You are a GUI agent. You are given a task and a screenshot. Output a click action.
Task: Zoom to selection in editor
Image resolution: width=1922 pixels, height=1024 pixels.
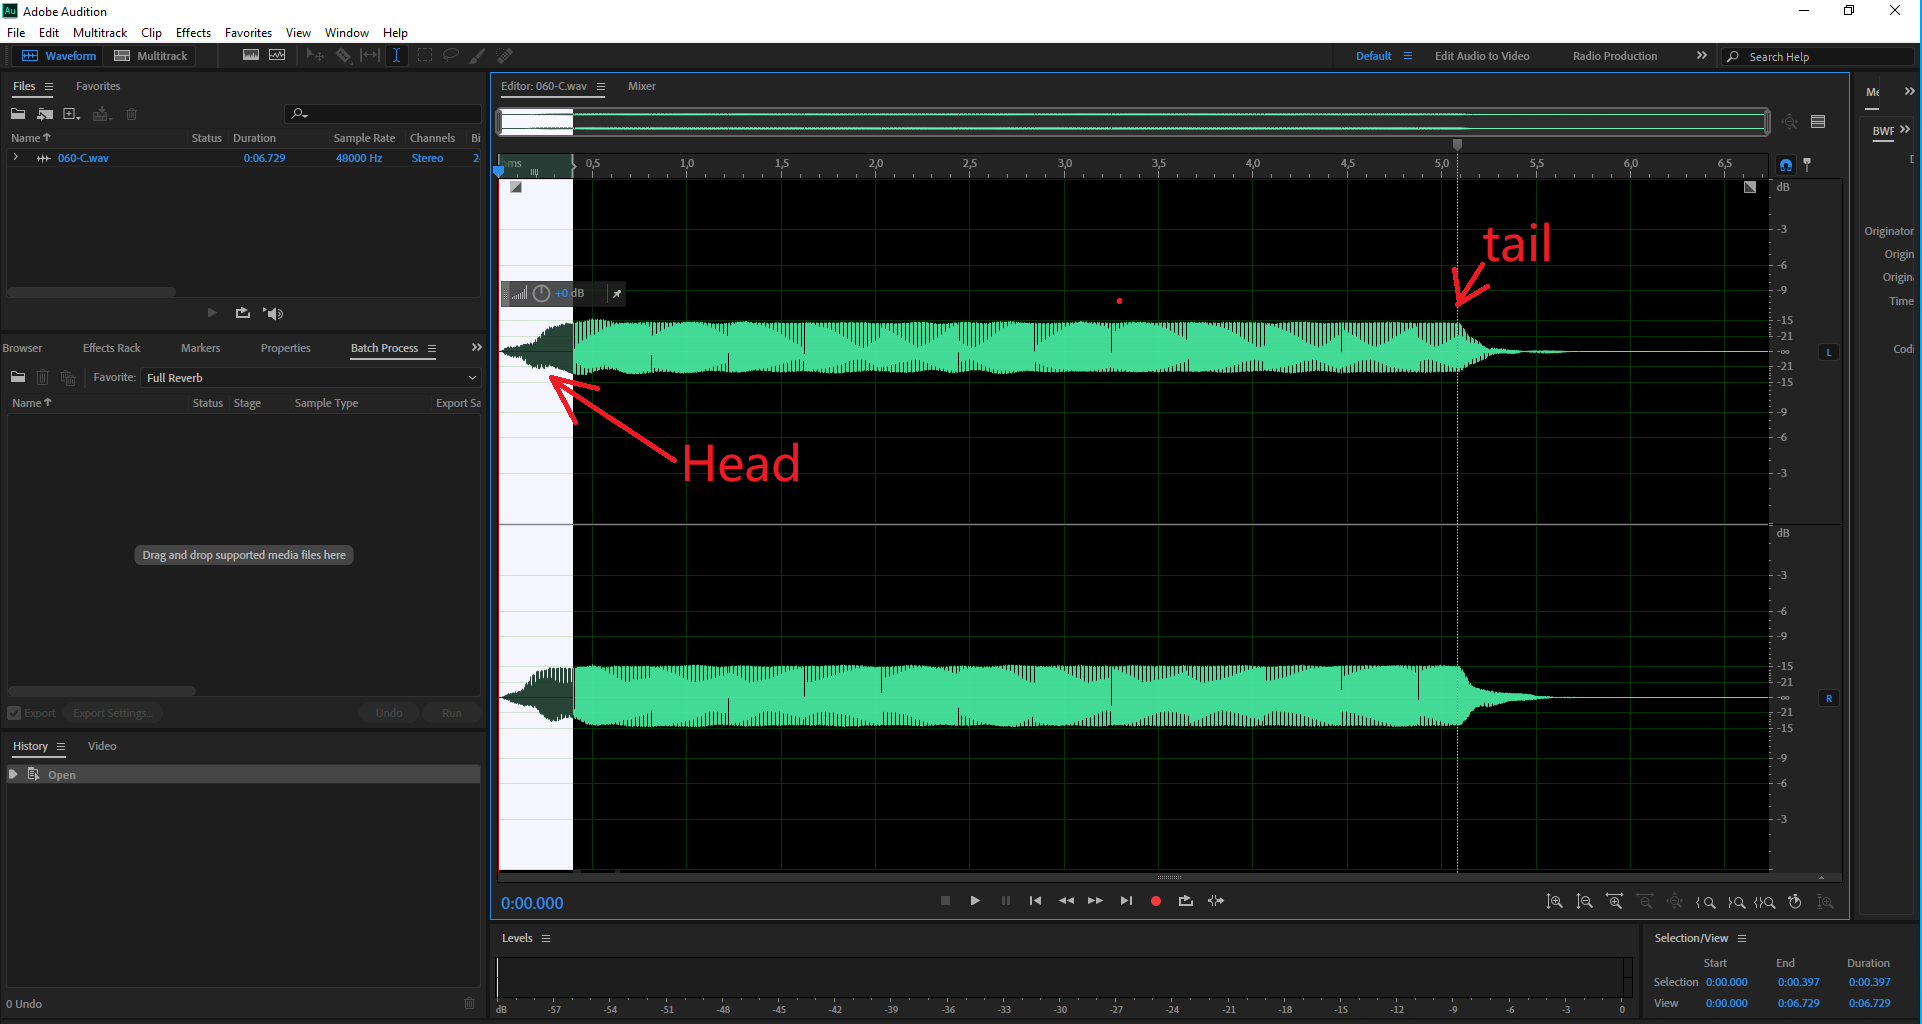[1765, 902]
